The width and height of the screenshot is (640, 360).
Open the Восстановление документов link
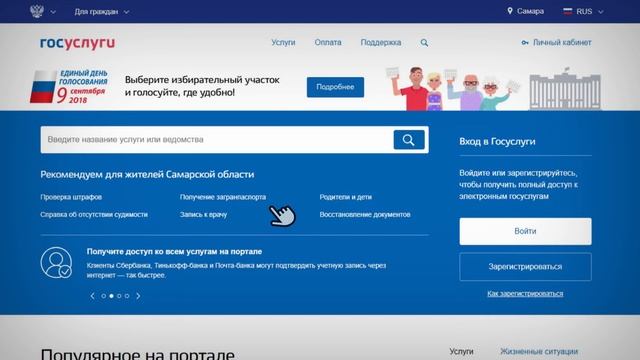coord(365,215)
